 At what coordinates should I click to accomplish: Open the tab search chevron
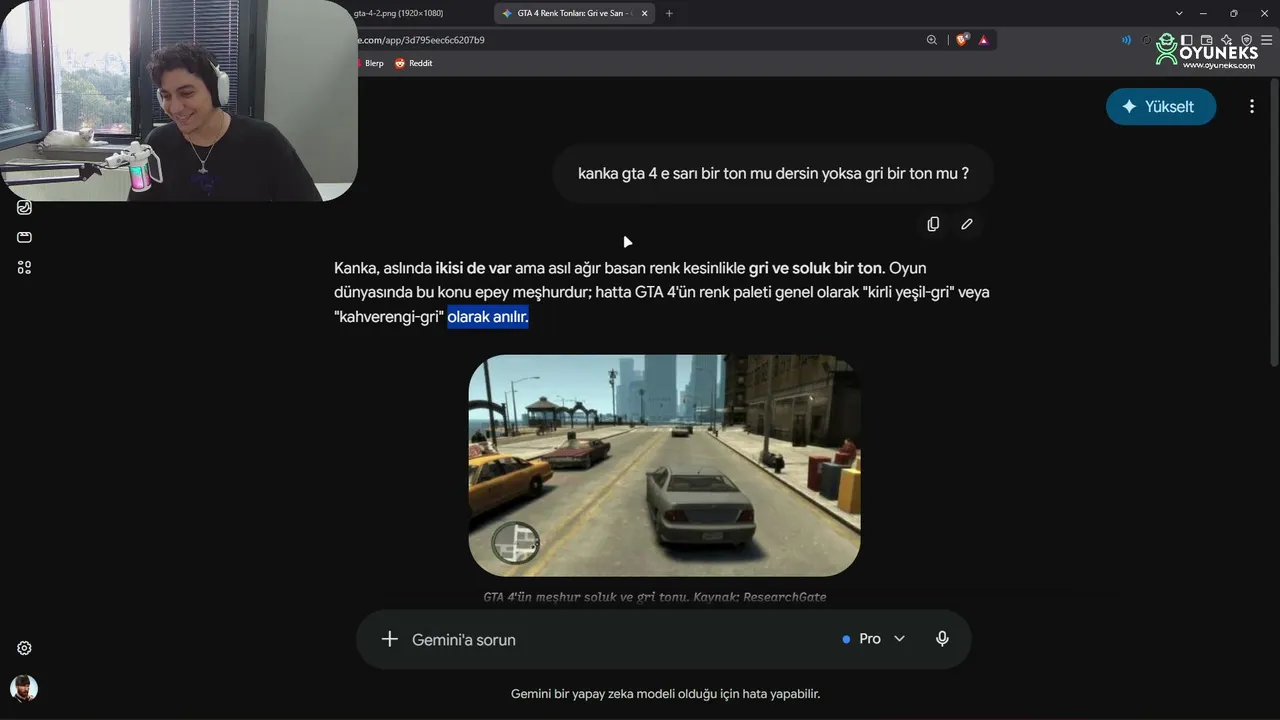[x=1180, y=13]
